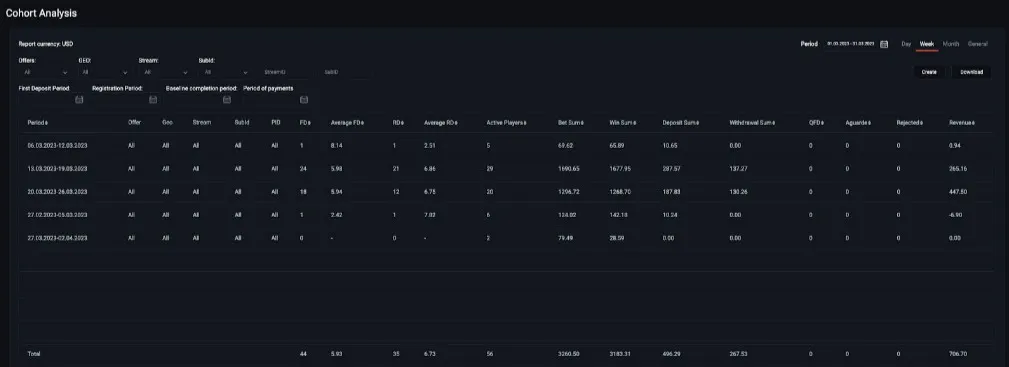Screen dimensions: 1009x367
Task: Sort by Win Sum column header
Action: 623,122
